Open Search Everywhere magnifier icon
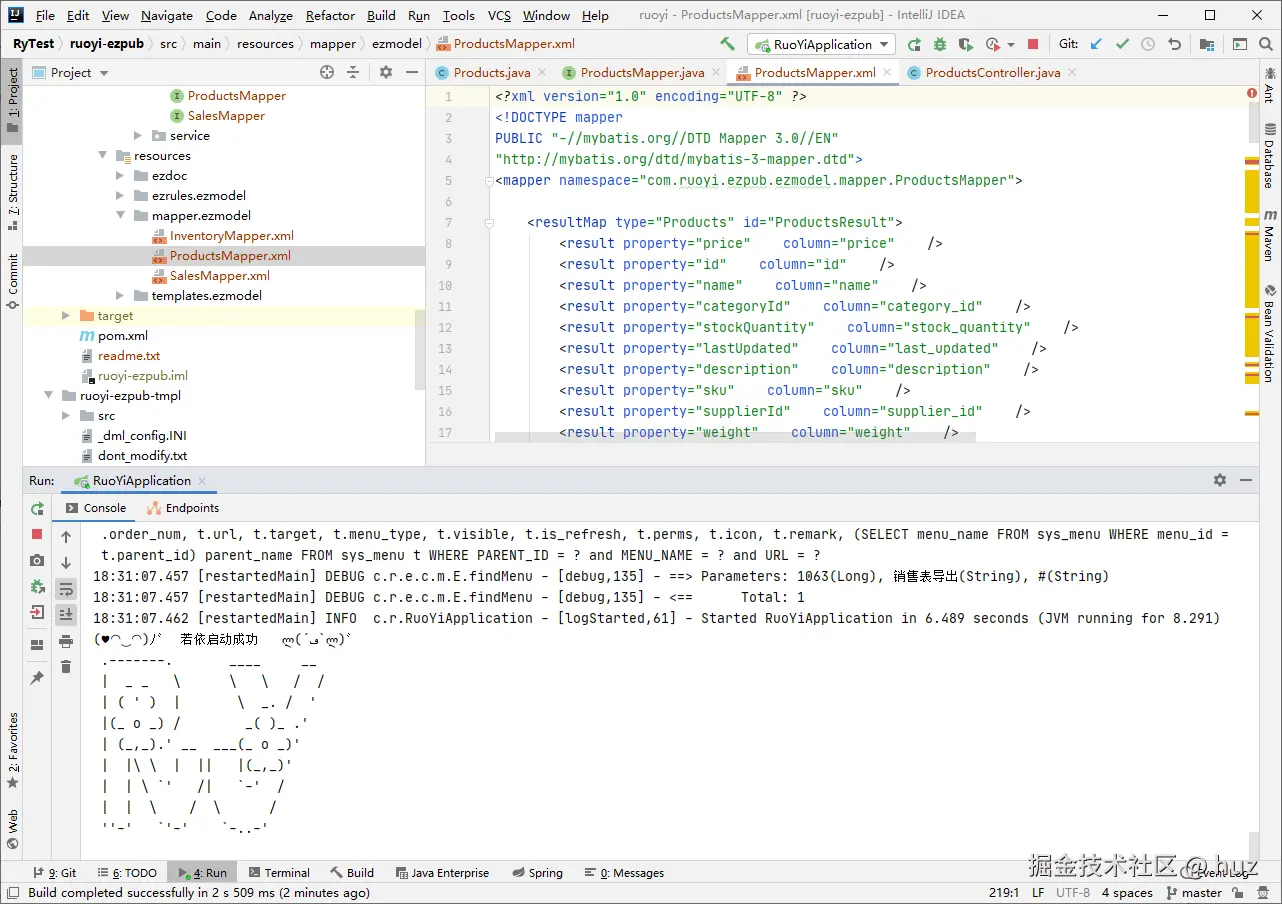Viewport: 1282px width, 904px height. tap(1267, 44)
